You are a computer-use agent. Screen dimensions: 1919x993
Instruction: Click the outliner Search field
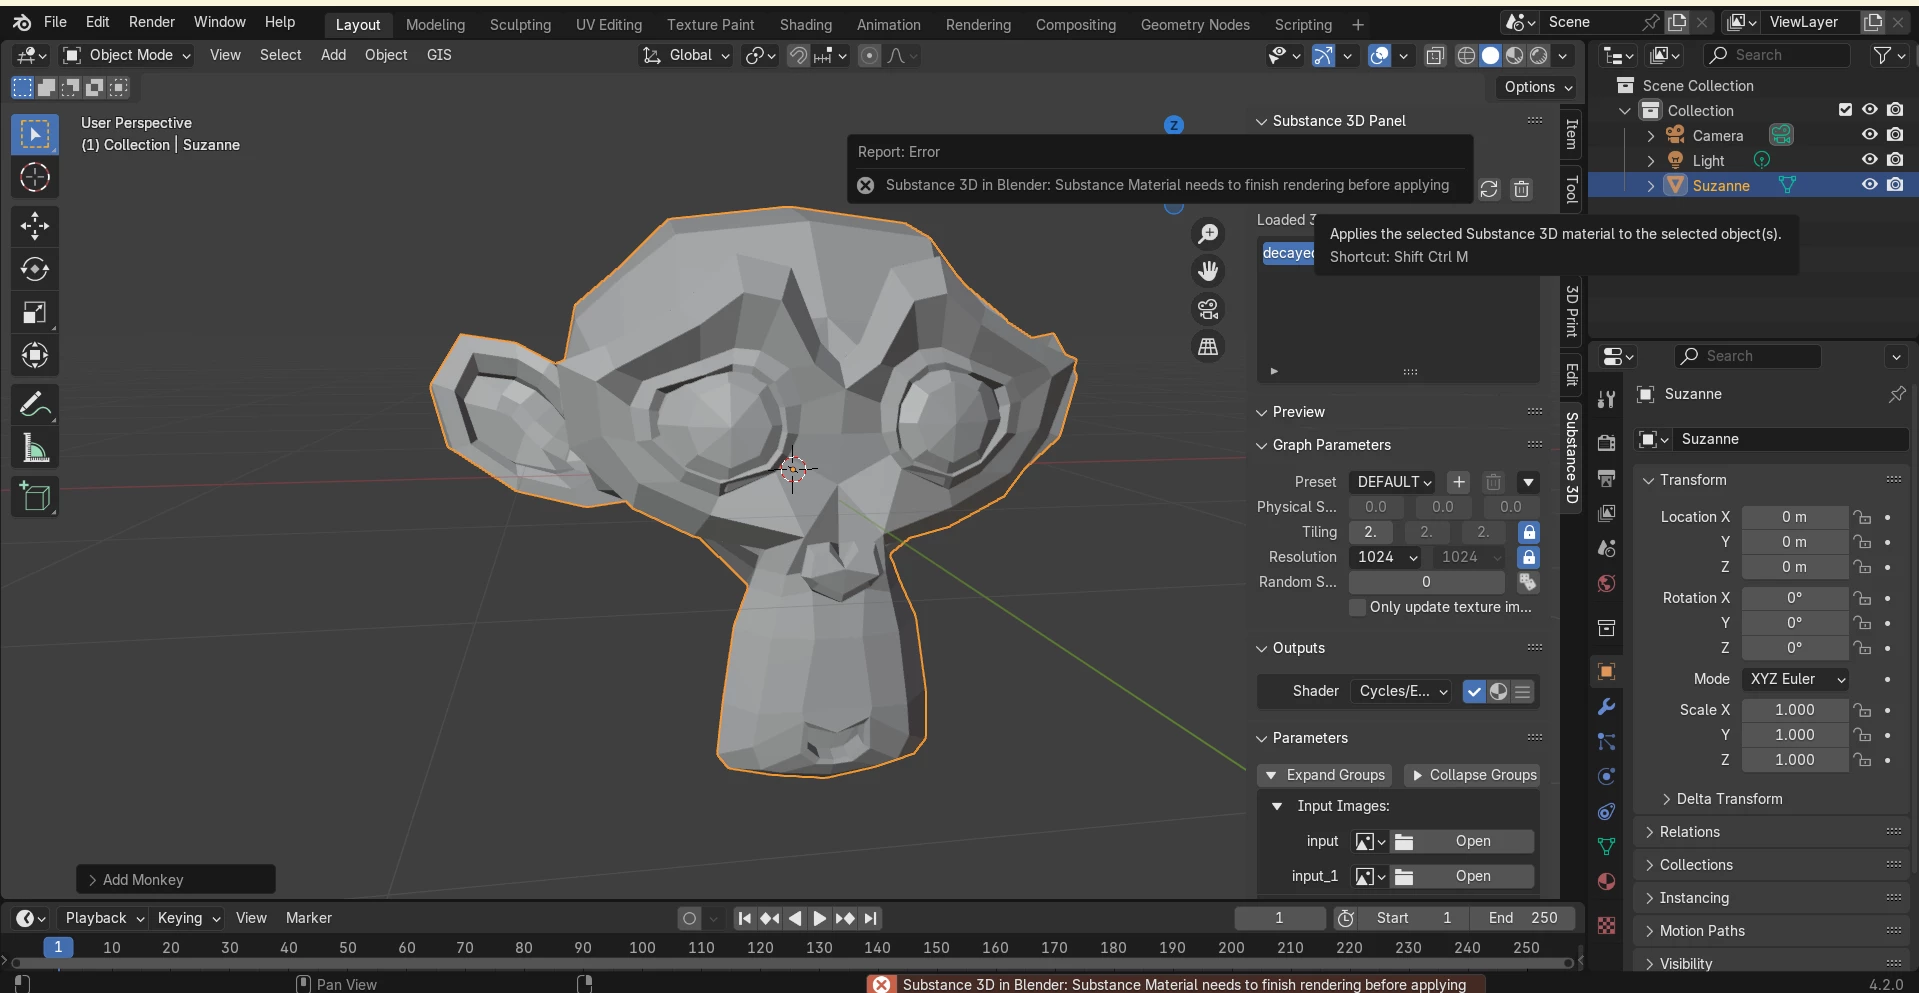coord(1777,55)
